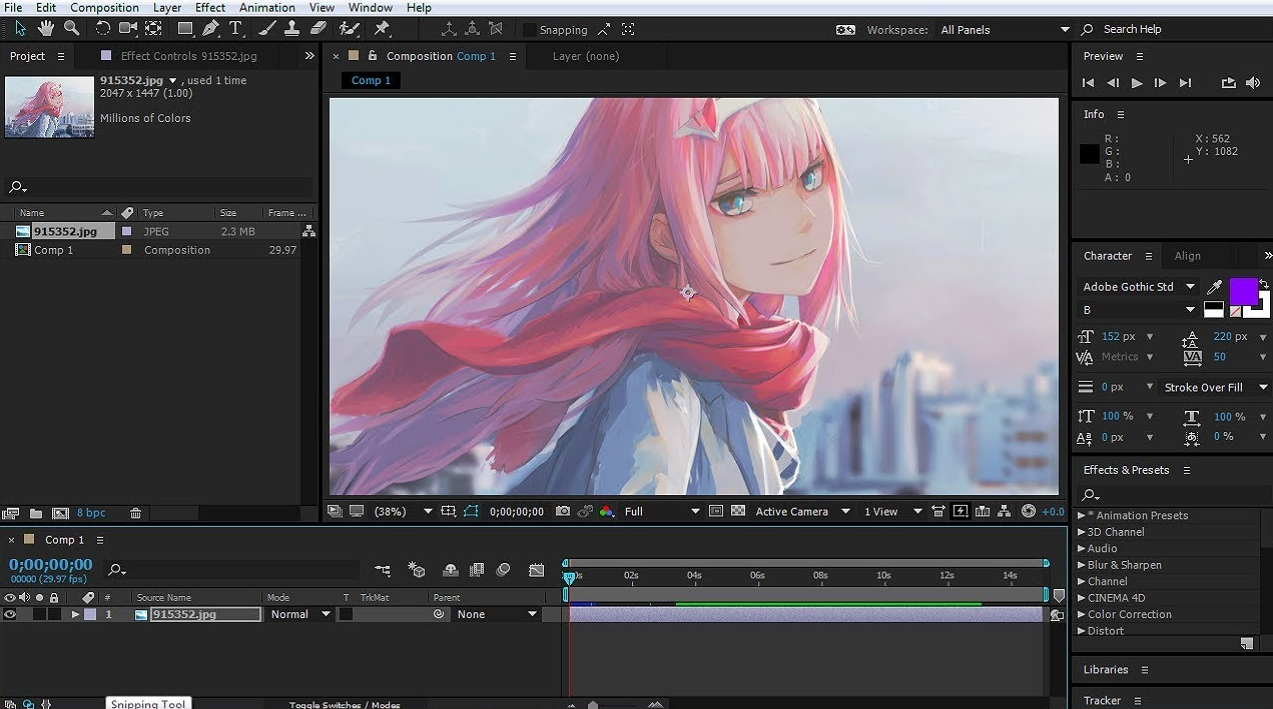Delete selected item with trash icon
The height and width of the screenshot is (709, 1273).
click(x=135, y=513)
